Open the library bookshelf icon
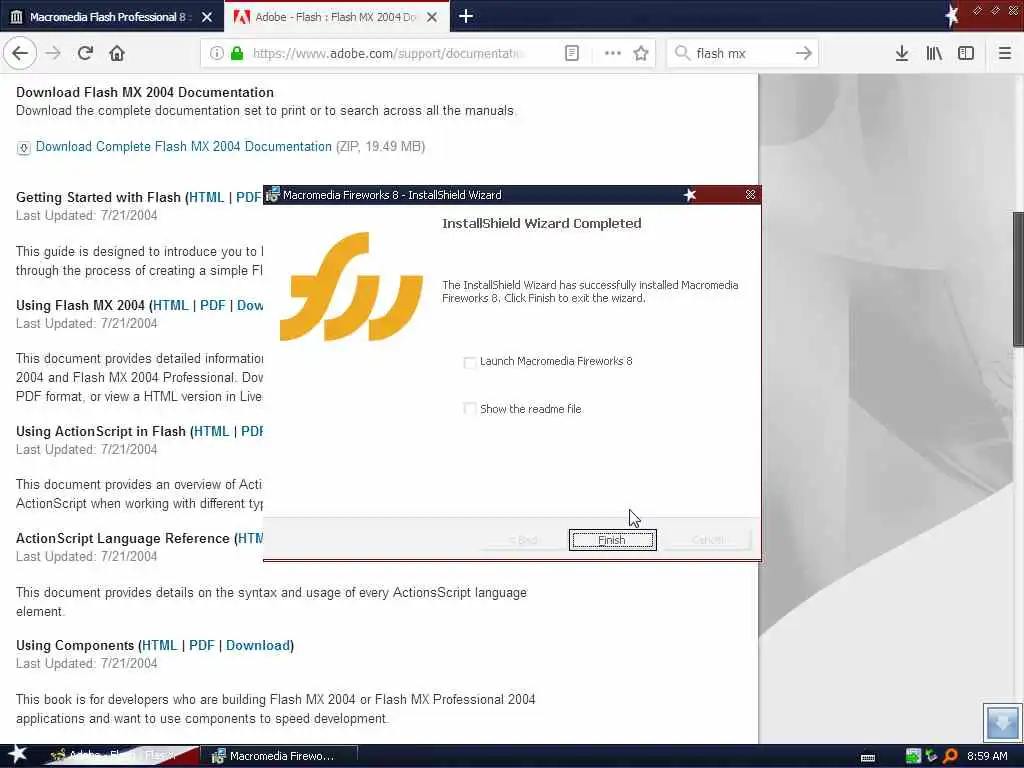 [934, 53]
